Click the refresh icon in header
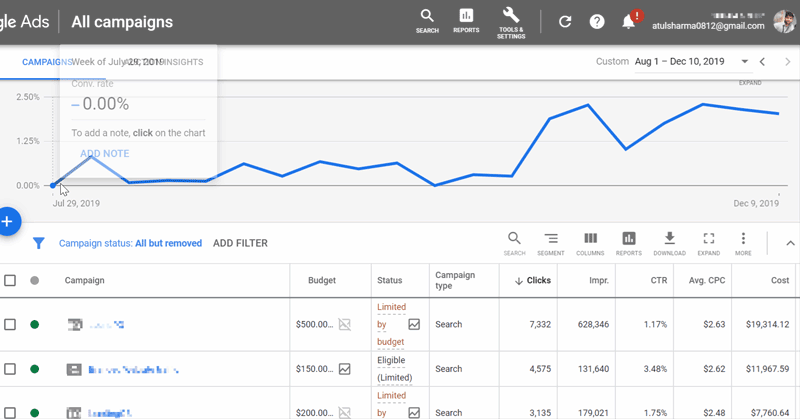Screen dimensions: 800x419 (x=565, y=22)
